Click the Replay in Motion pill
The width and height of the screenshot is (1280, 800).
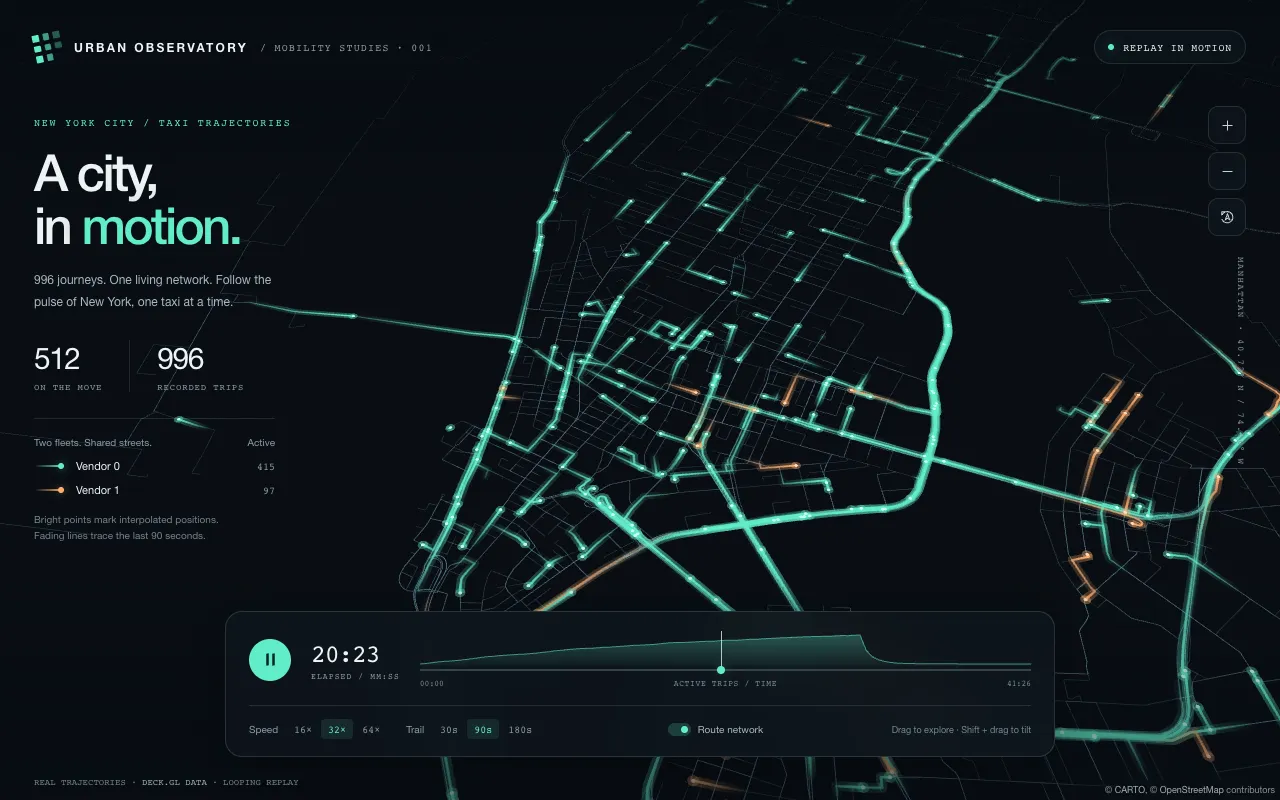[x=1169, y=48]
